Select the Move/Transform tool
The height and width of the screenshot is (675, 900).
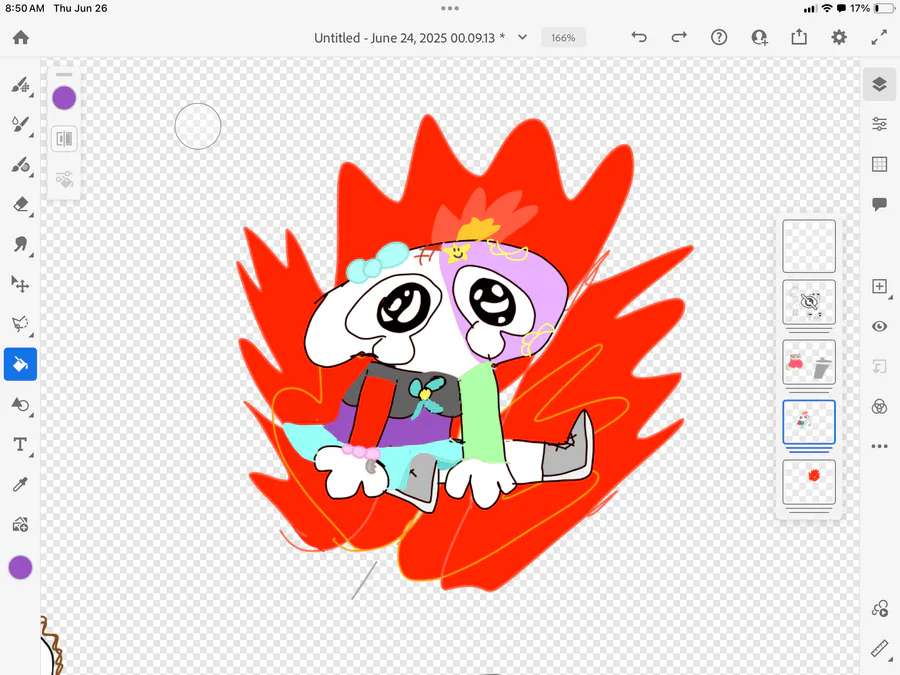click(x=21, y=284)
